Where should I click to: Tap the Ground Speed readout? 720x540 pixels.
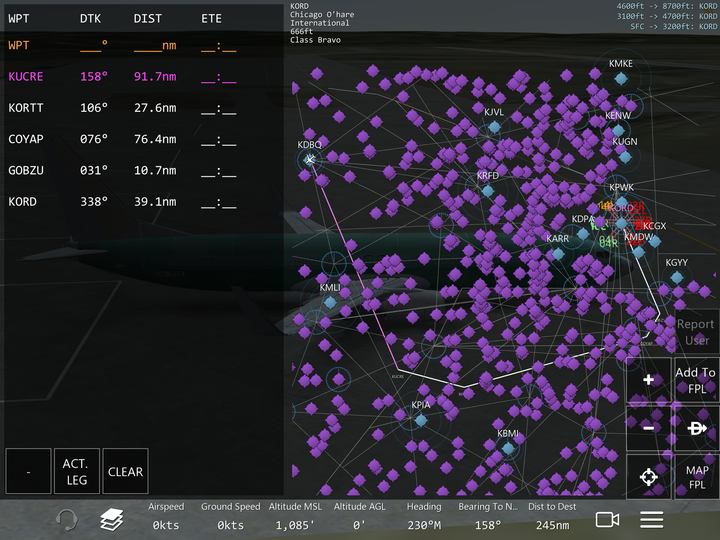point(230,516)
